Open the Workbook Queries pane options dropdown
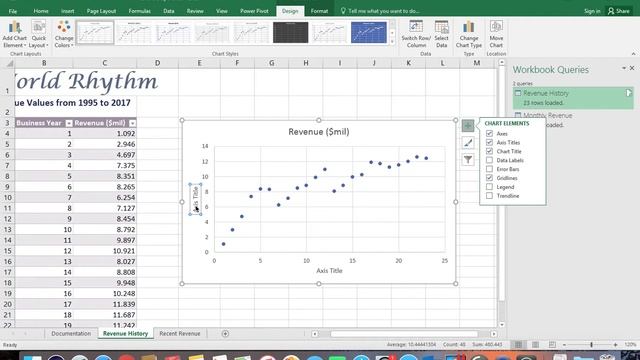The image size is (640, 360). [624, 68]
